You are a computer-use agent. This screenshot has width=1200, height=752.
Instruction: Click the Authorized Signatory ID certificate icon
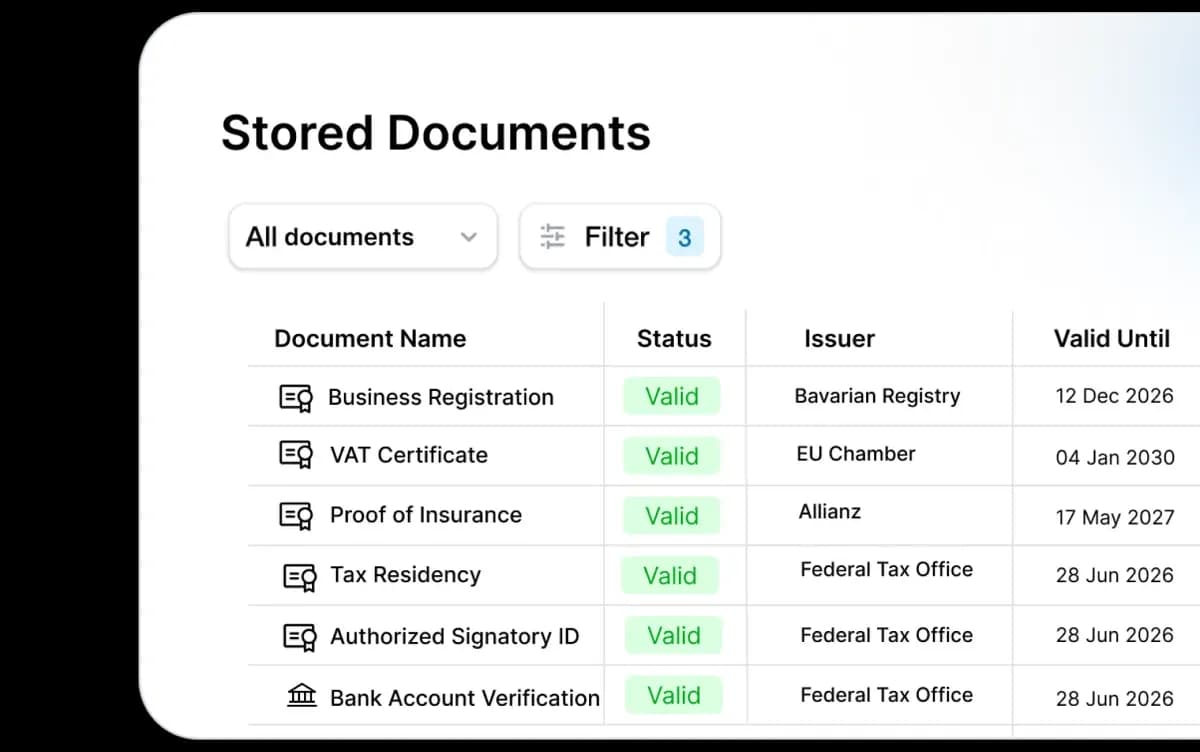[x=300, y=637]
